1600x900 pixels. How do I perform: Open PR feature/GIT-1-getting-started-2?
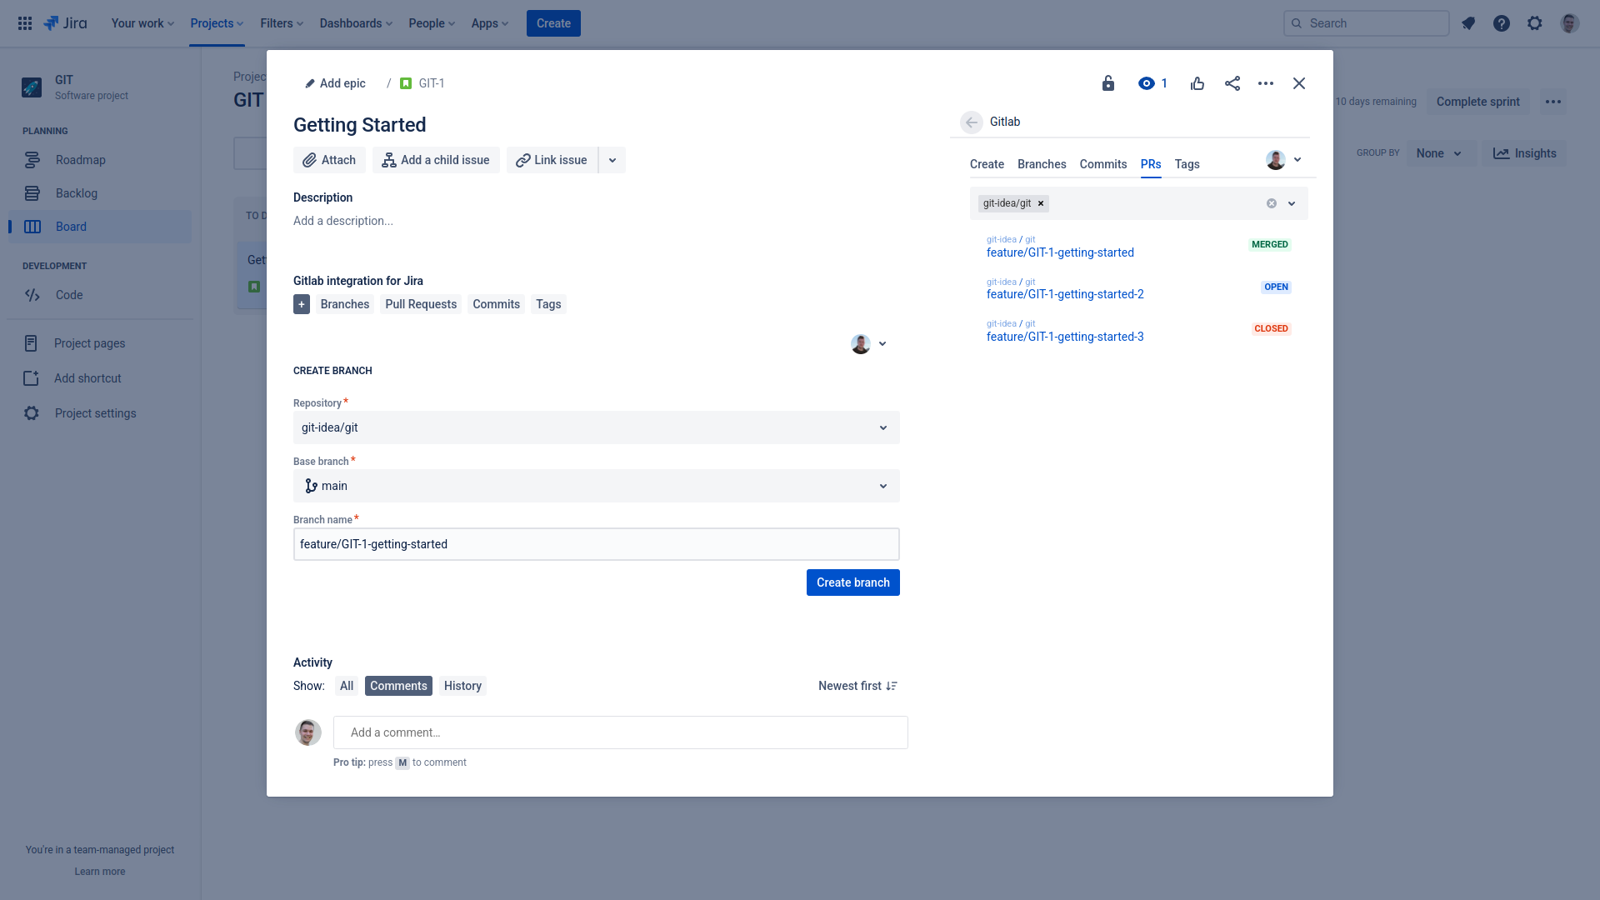point(1065,294)
